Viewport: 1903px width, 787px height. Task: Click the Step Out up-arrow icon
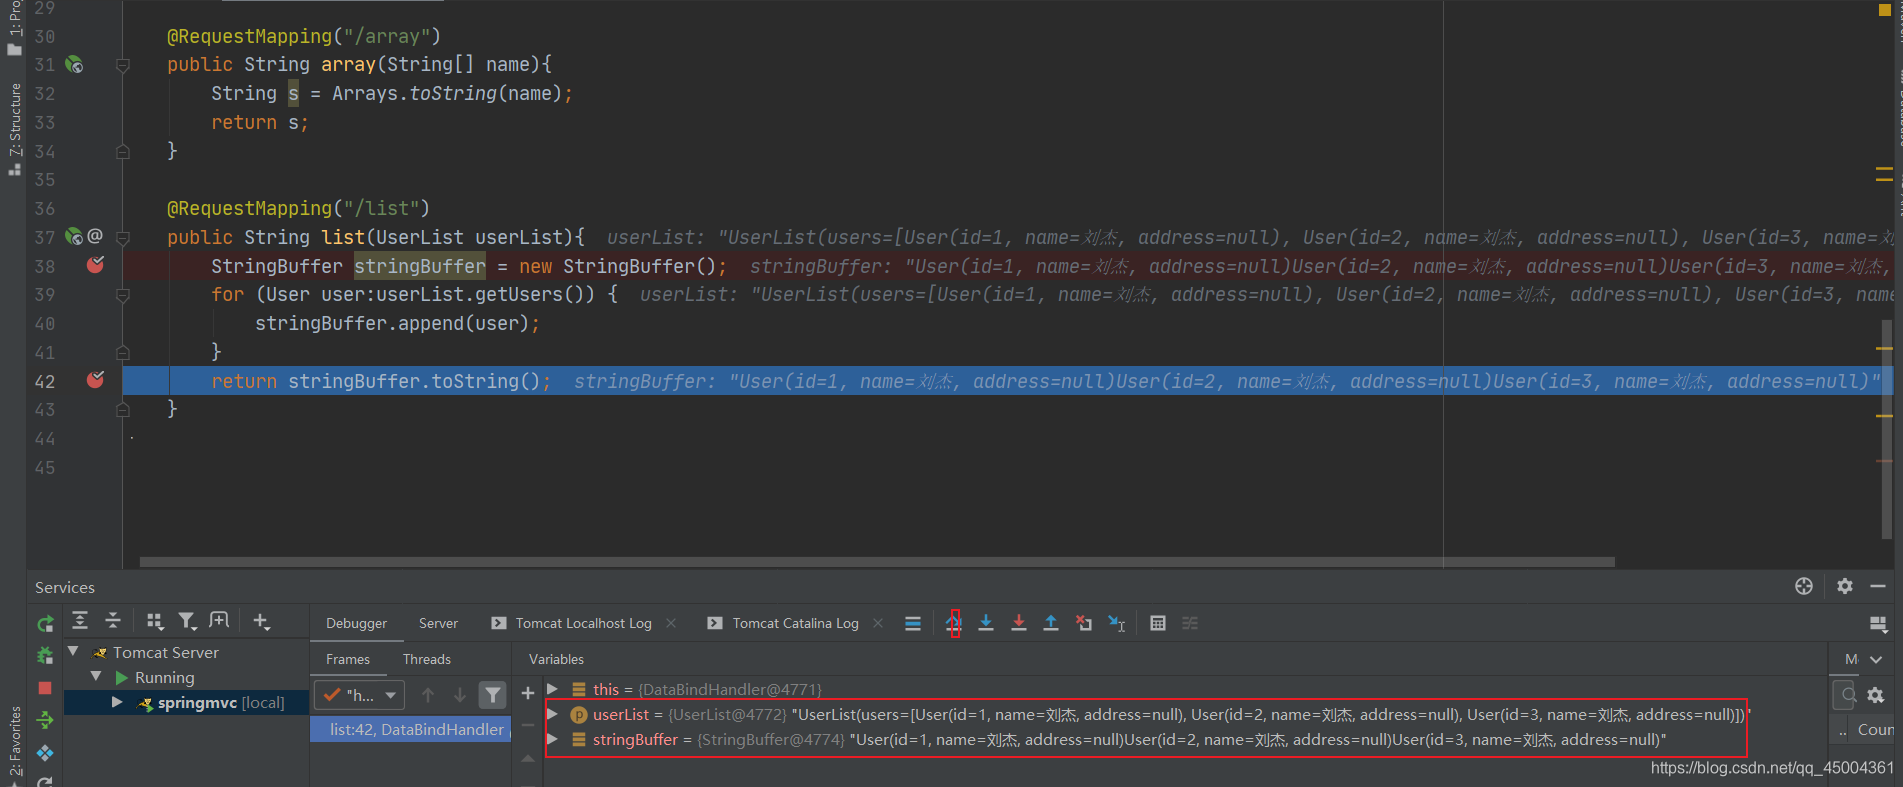point(1051,623)
